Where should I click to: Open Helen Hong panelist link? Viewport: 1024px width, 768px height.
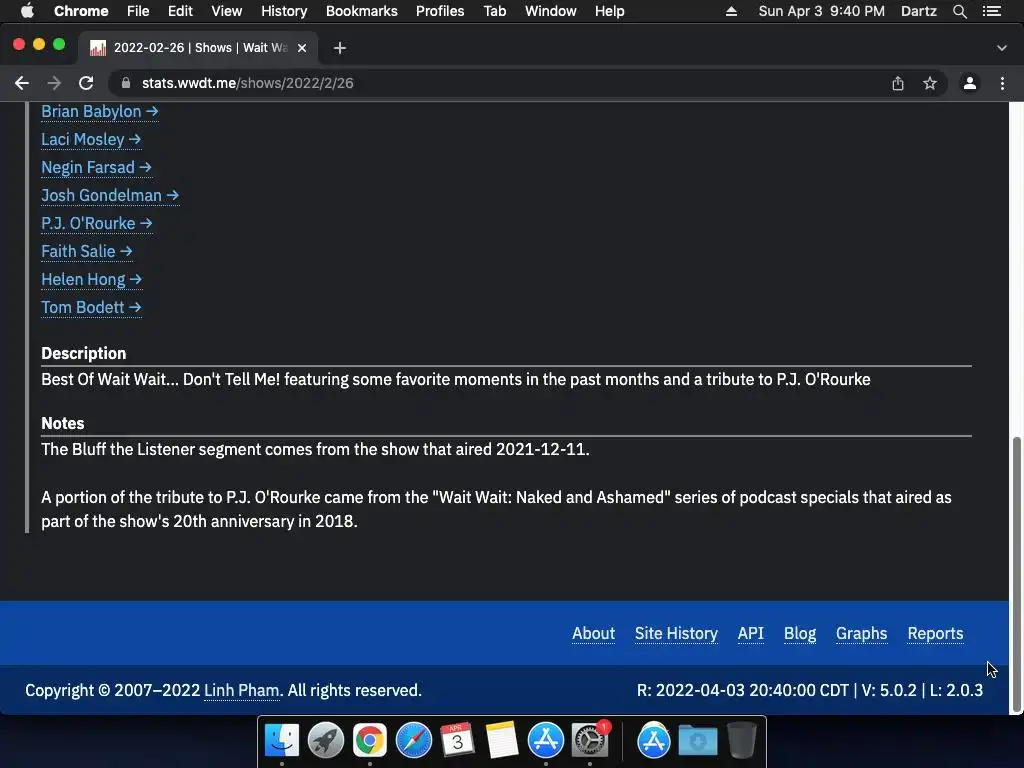tap(91, 280)
